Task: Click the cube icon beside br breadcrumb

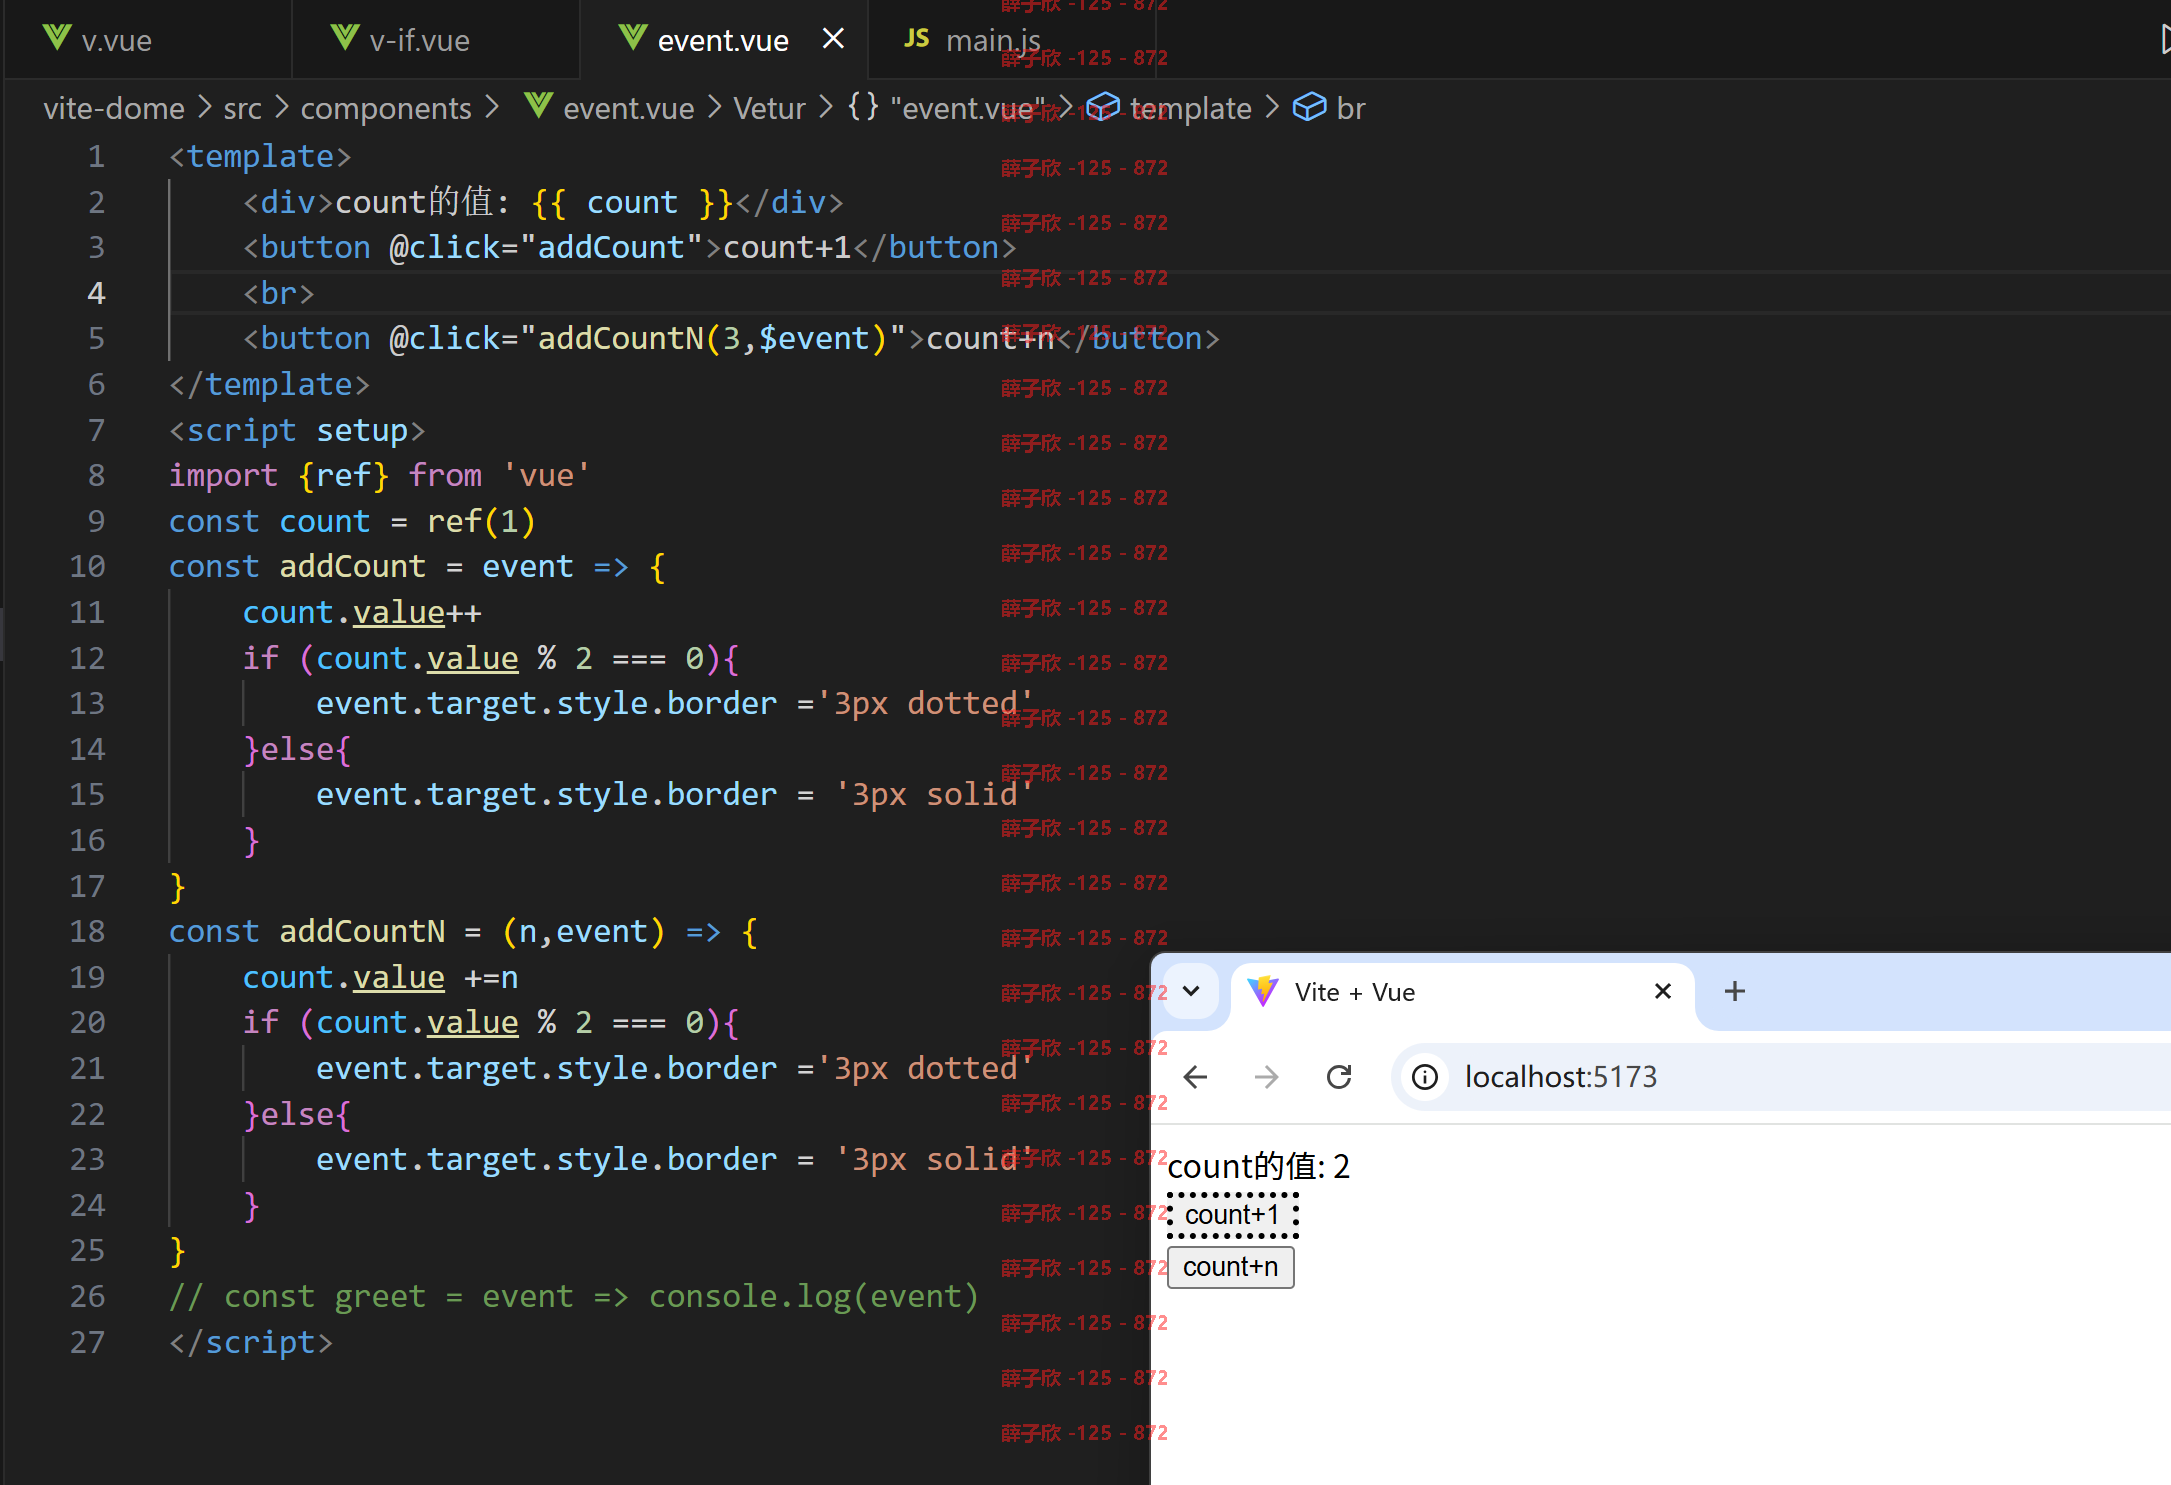Action: [1309, 107]
